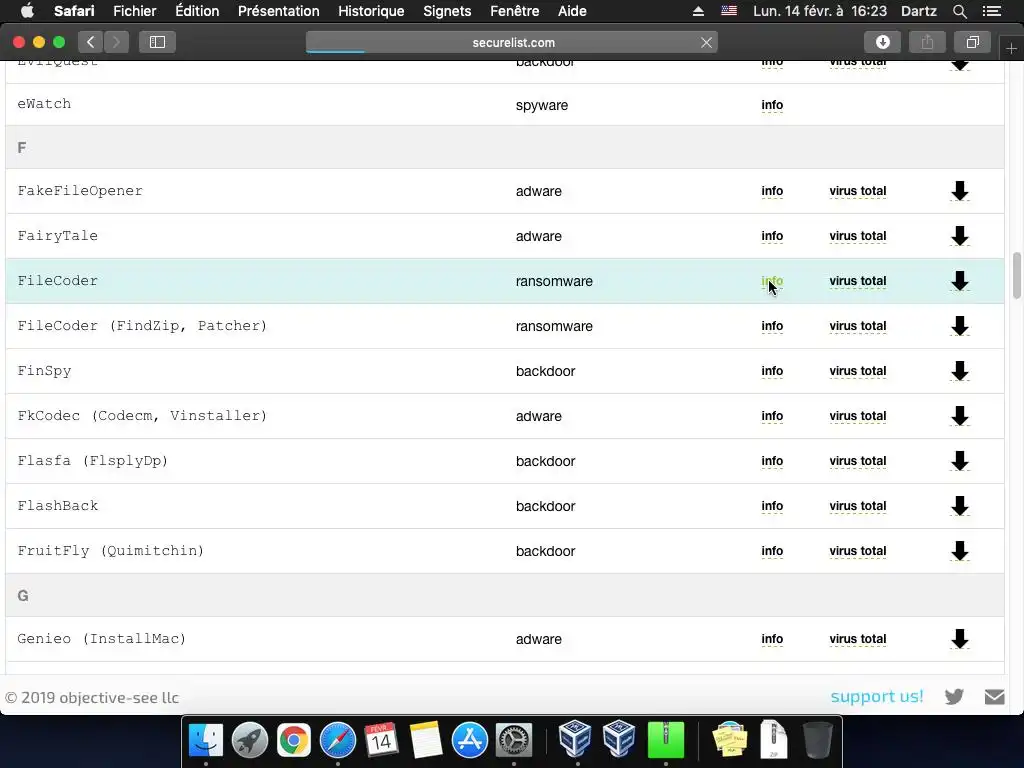
Task: Open the Signets menu
Action: coord(447,11)
